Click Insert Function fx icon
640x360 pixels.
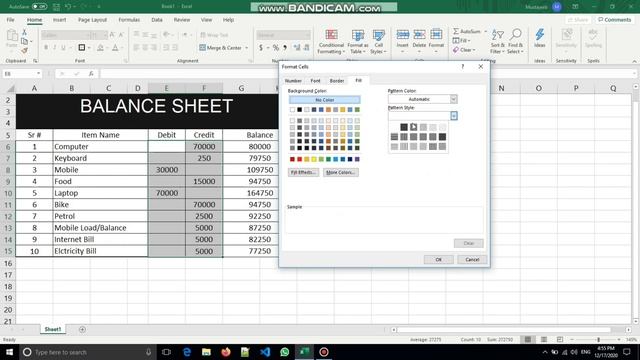pos(91,73)
